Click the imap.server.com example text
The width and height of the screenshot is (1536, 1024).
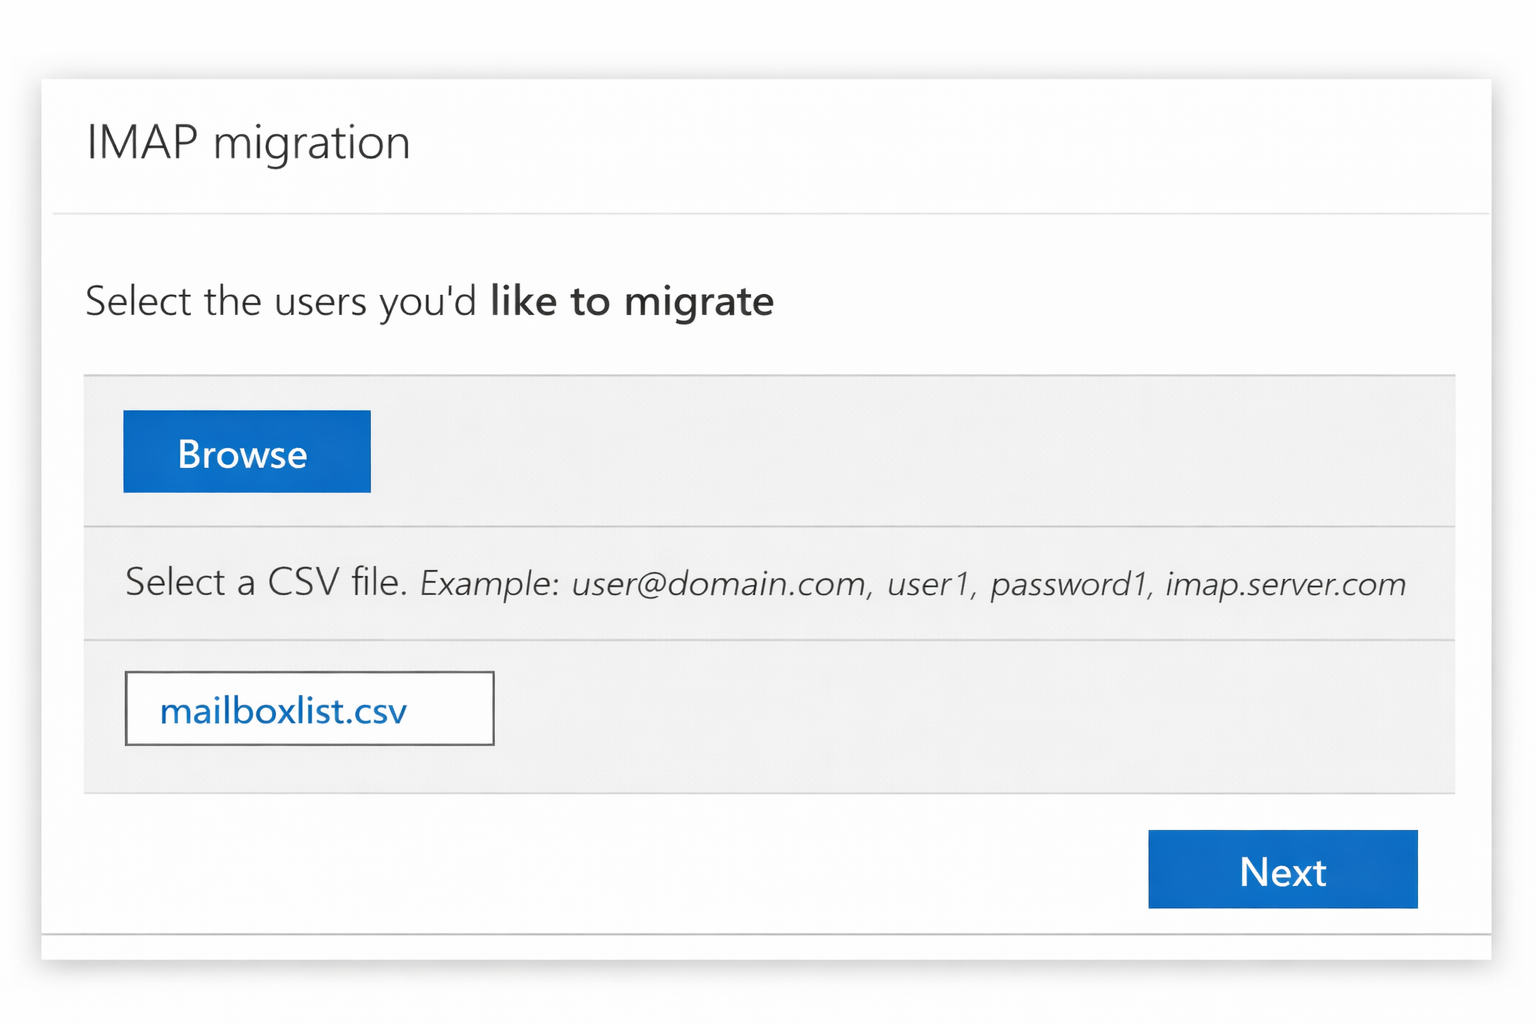(1285, 583)
